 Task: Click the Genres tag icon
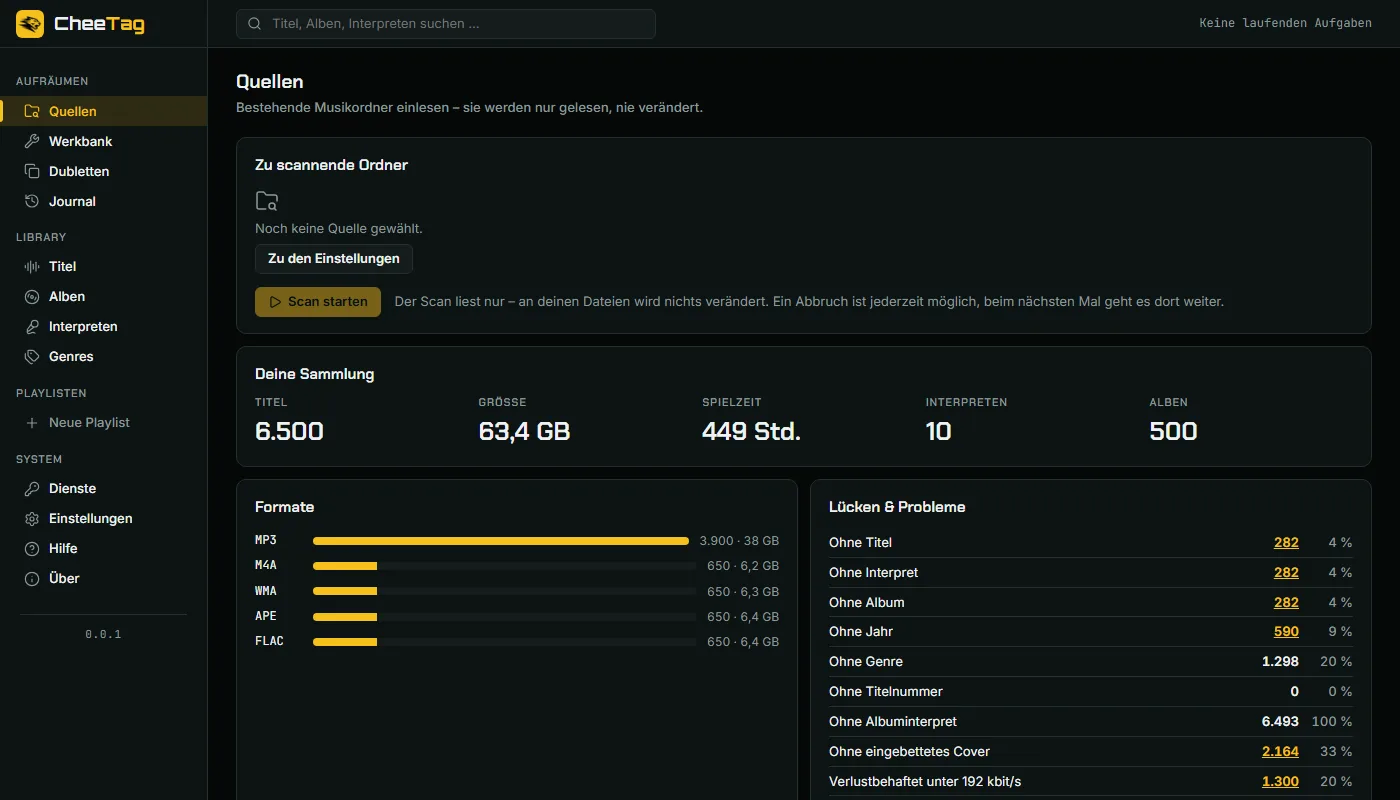click(32, 356)
